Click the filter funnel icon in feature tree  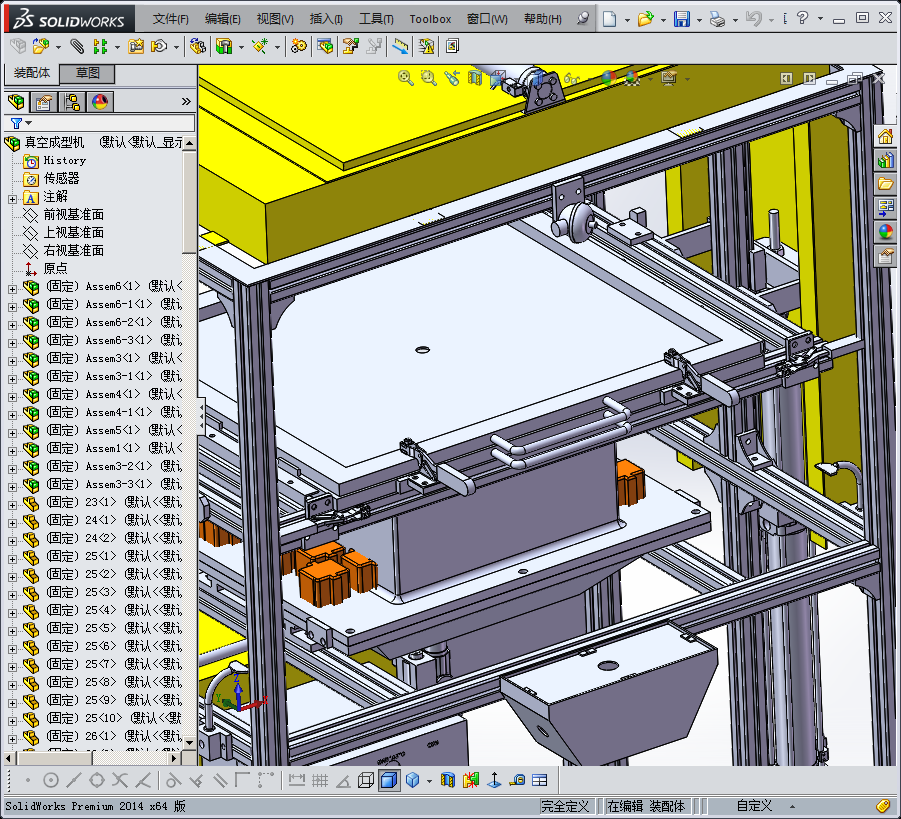[x=16, y=123]
